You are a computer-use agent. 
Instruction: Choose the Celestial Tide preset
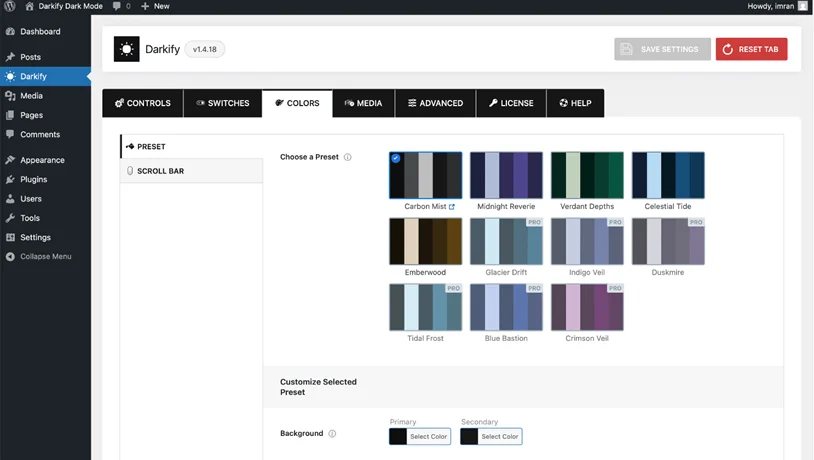(668, 175)
